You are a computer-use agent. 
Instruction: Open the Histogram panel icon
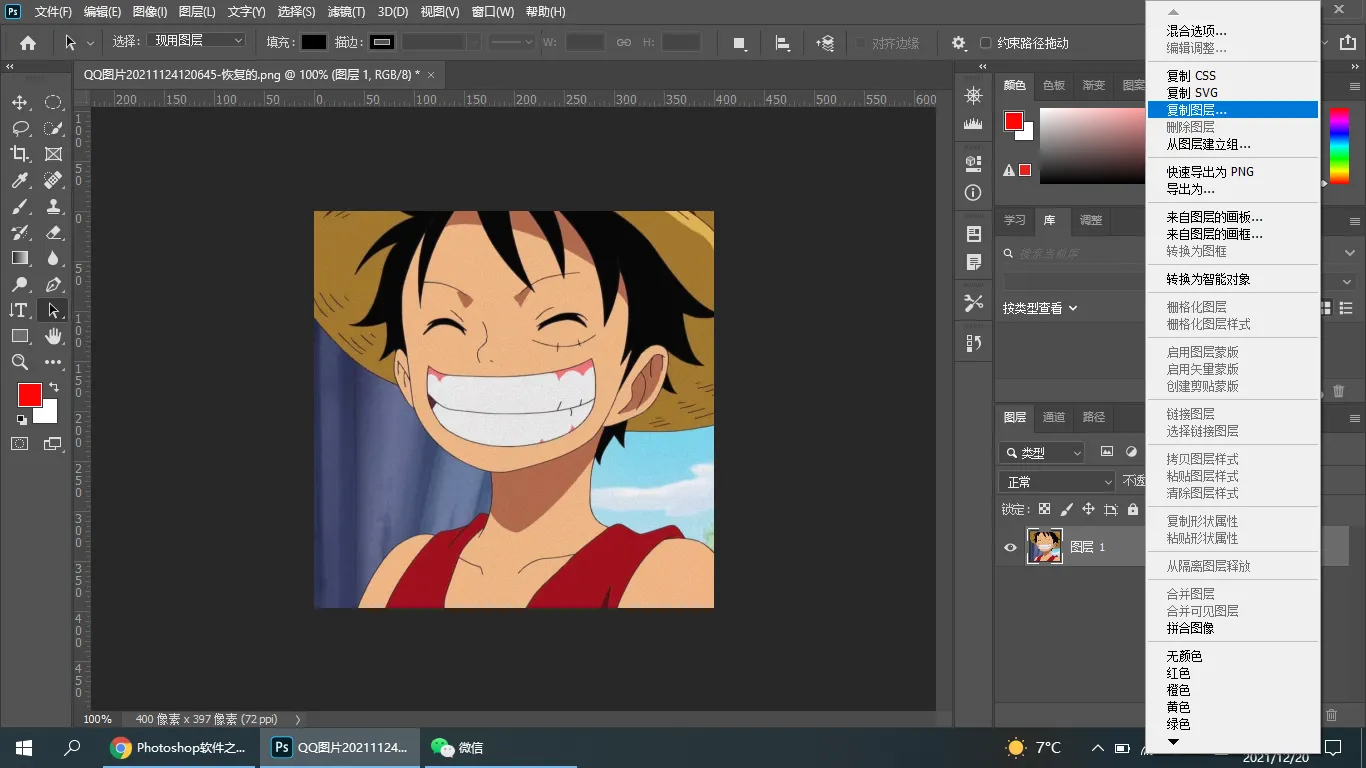click(x=973, y=123)
